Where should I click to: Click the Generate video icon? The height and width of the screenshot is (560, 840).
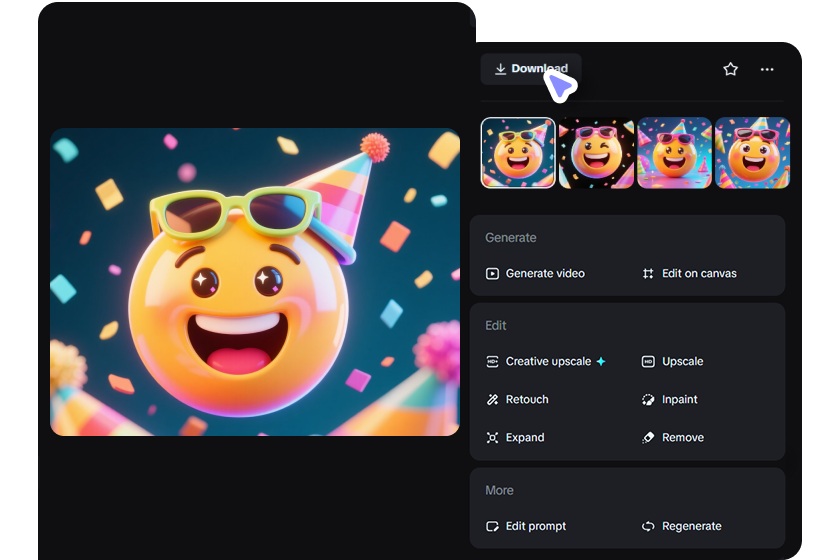492,274
